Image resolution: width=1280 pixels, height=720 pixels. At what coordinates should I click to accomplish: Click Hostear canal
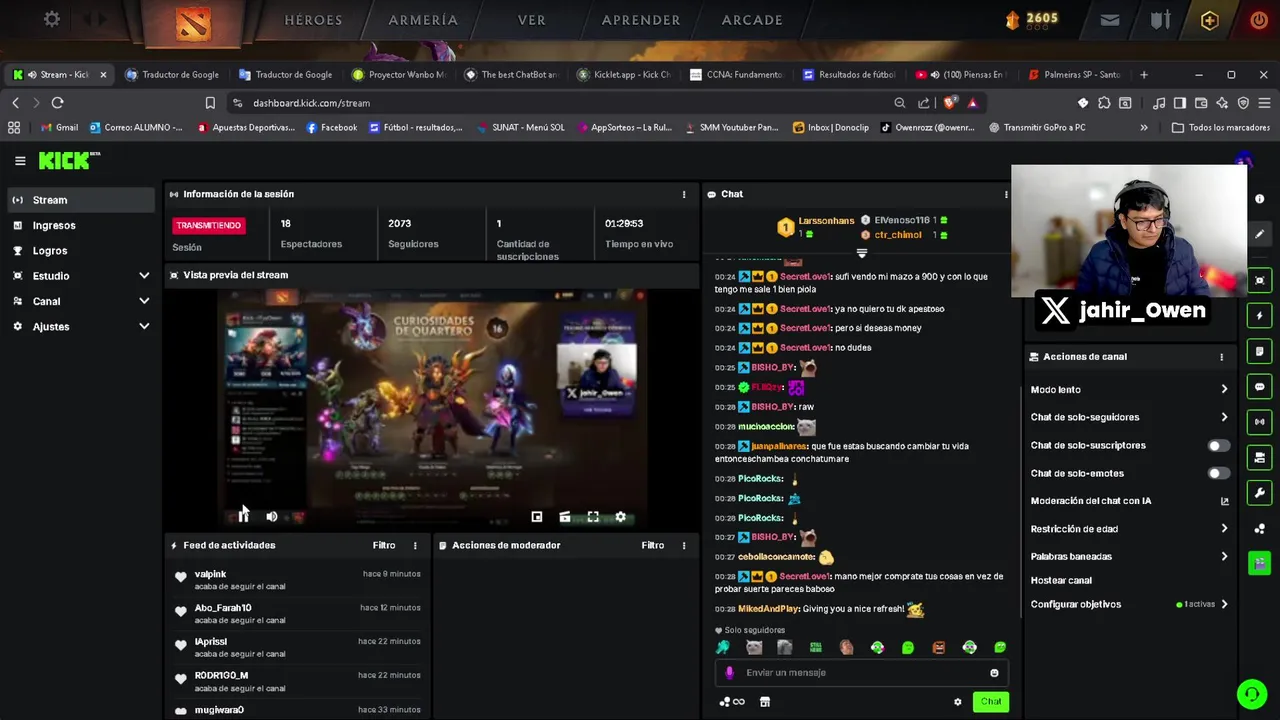tap(1061, 580)
